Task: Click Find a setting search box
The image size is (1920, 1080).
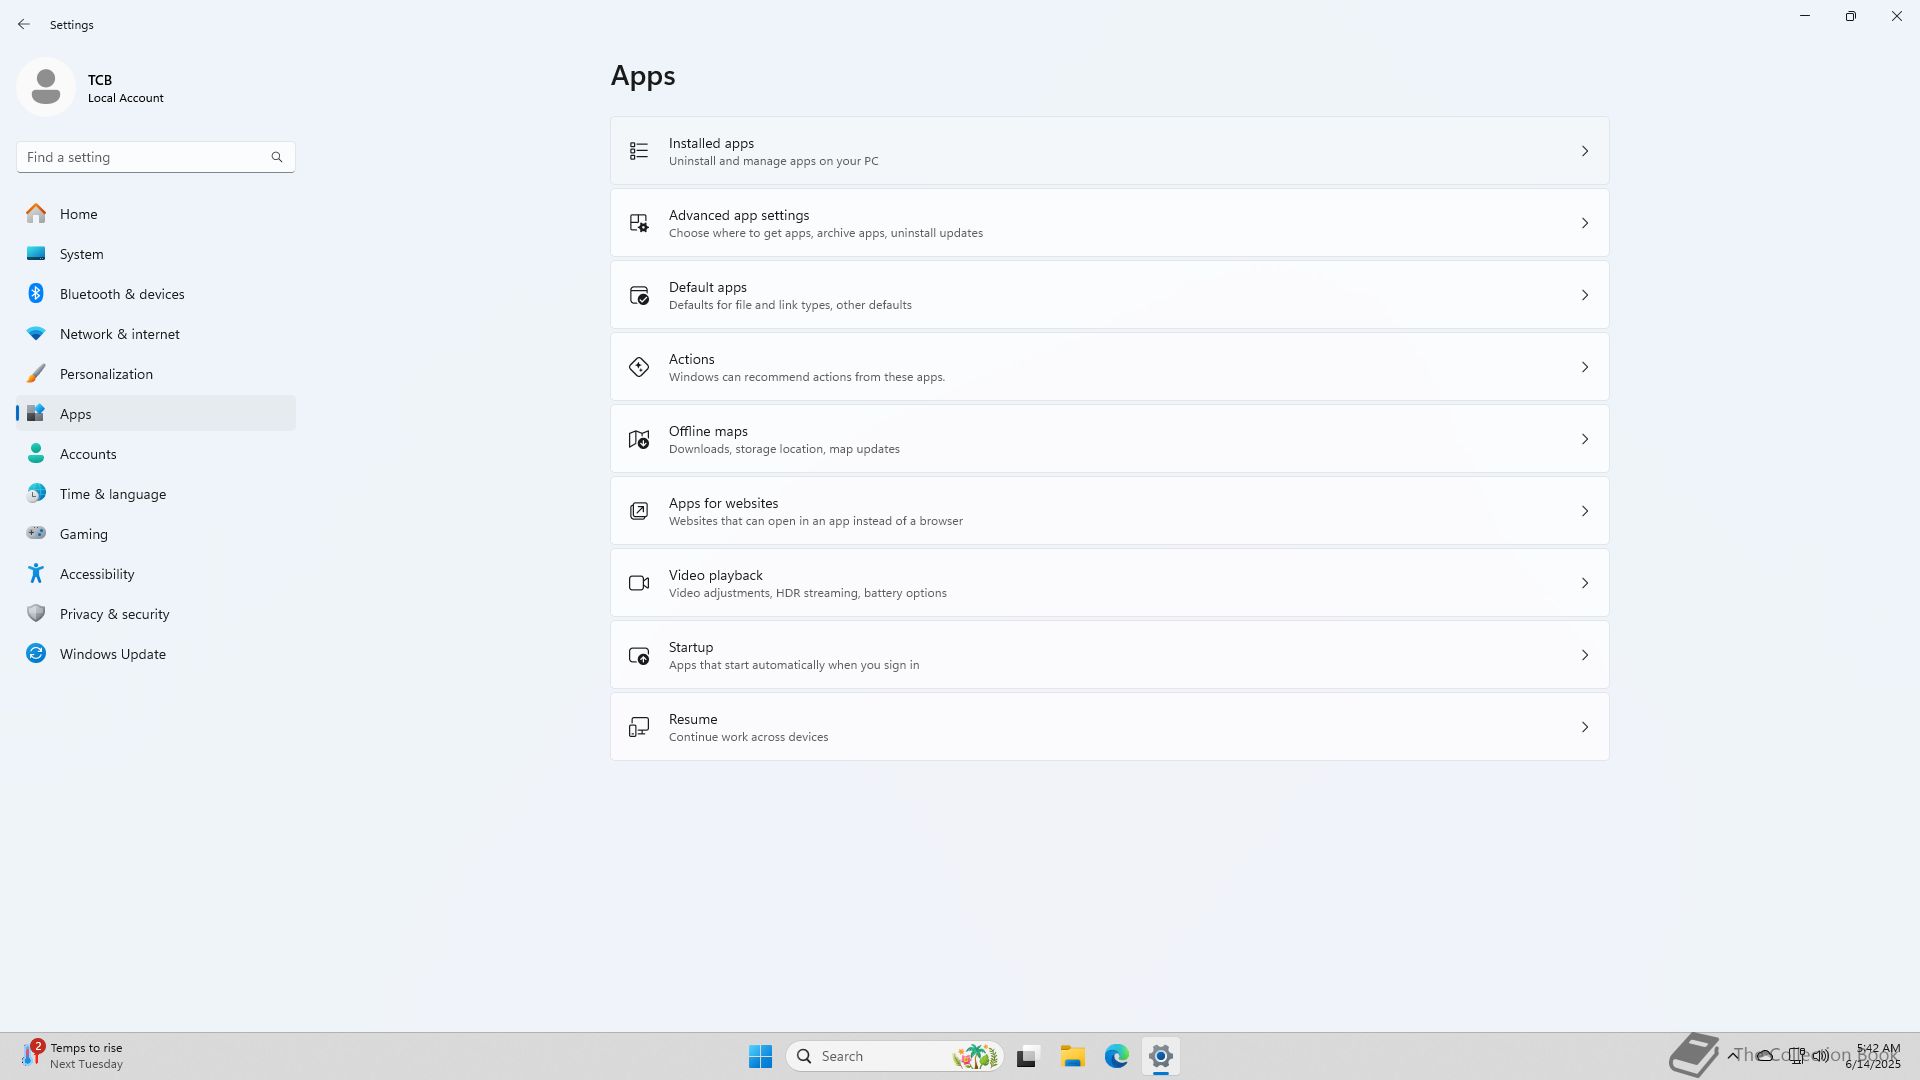Action: point(145,157)
